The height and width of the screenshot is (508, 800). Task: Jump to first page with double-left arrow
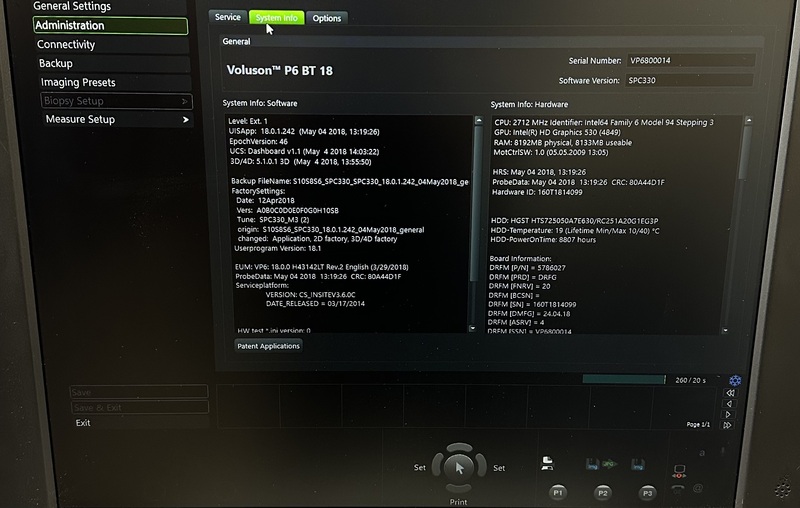pyautogui.click(x=730, y=394)
